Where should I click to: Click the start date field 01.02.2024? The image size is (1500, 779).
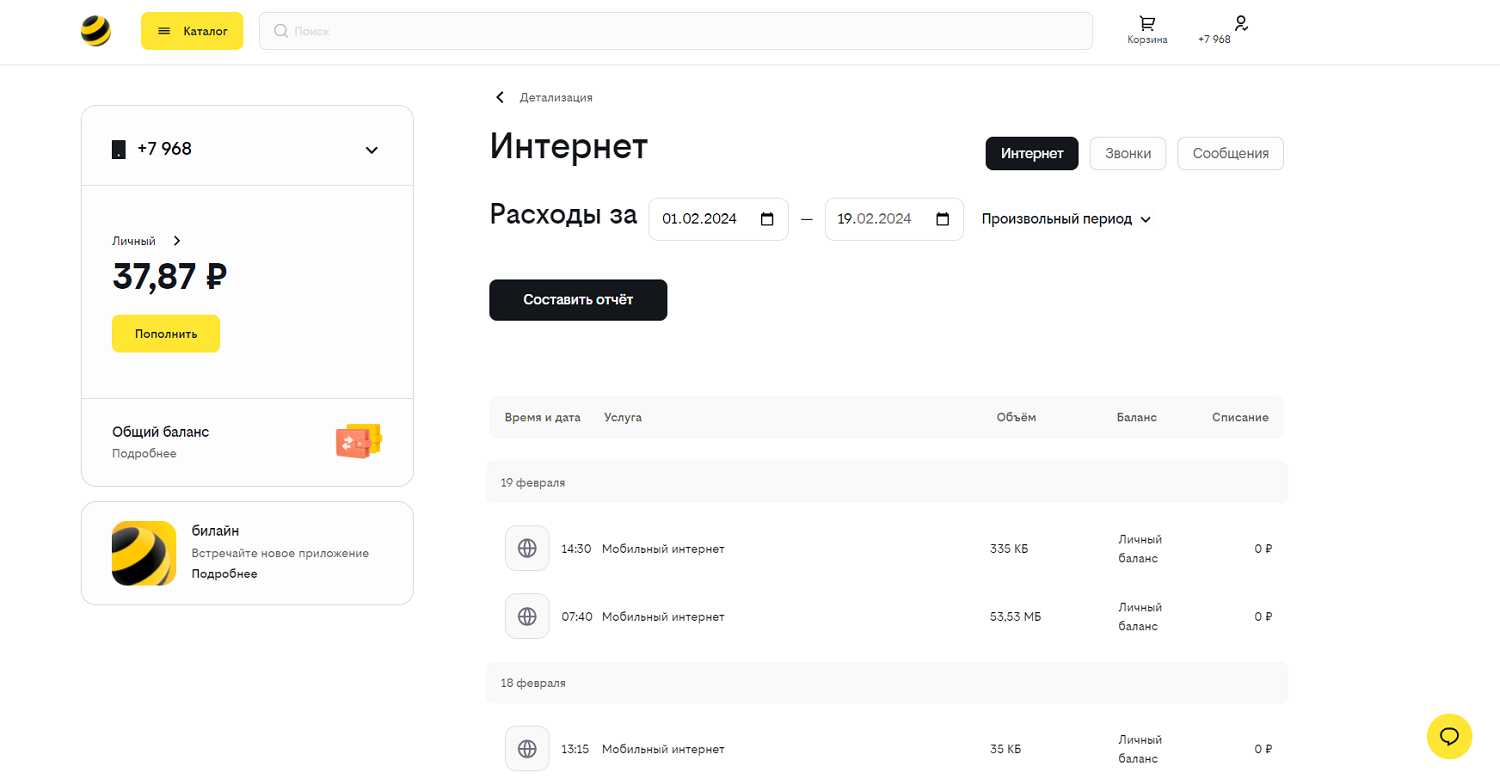tap(719, 219)
